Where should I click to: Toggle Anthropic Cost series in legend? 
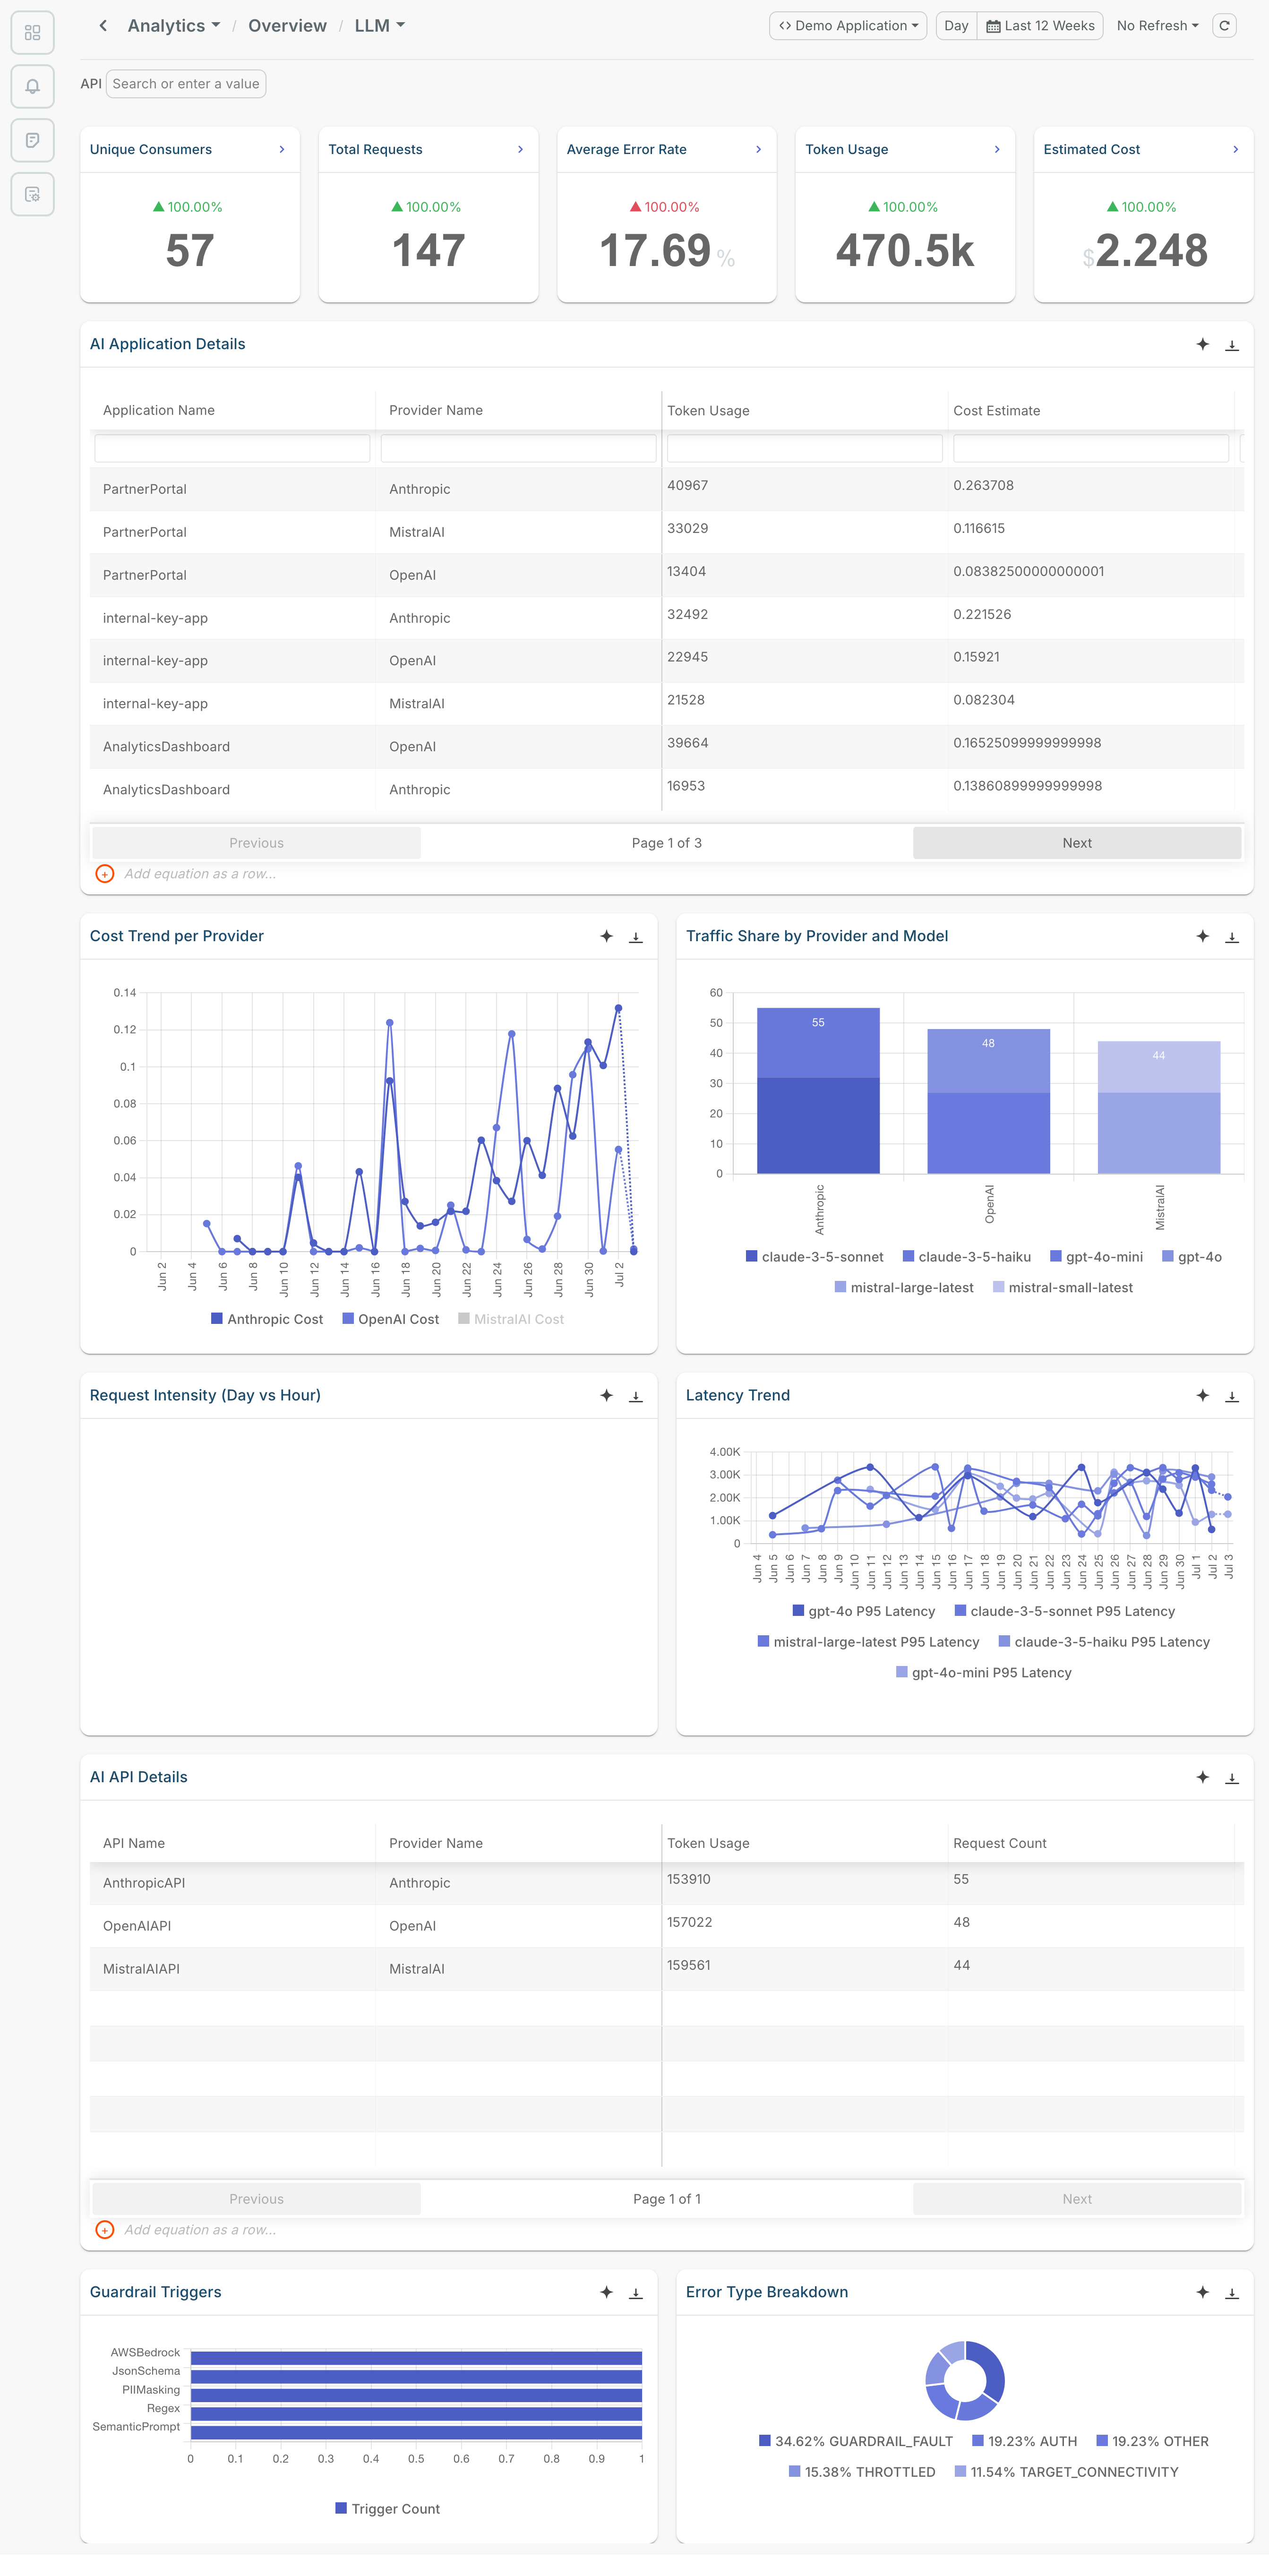[x=267, y=1319]
